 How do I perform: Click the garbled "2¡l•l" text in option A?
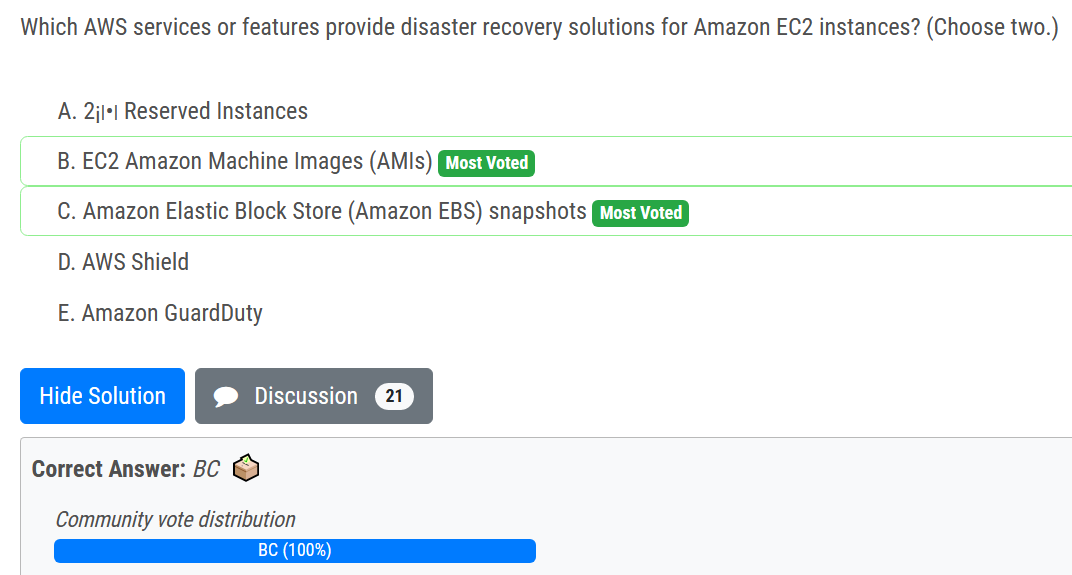click(102, 112)
